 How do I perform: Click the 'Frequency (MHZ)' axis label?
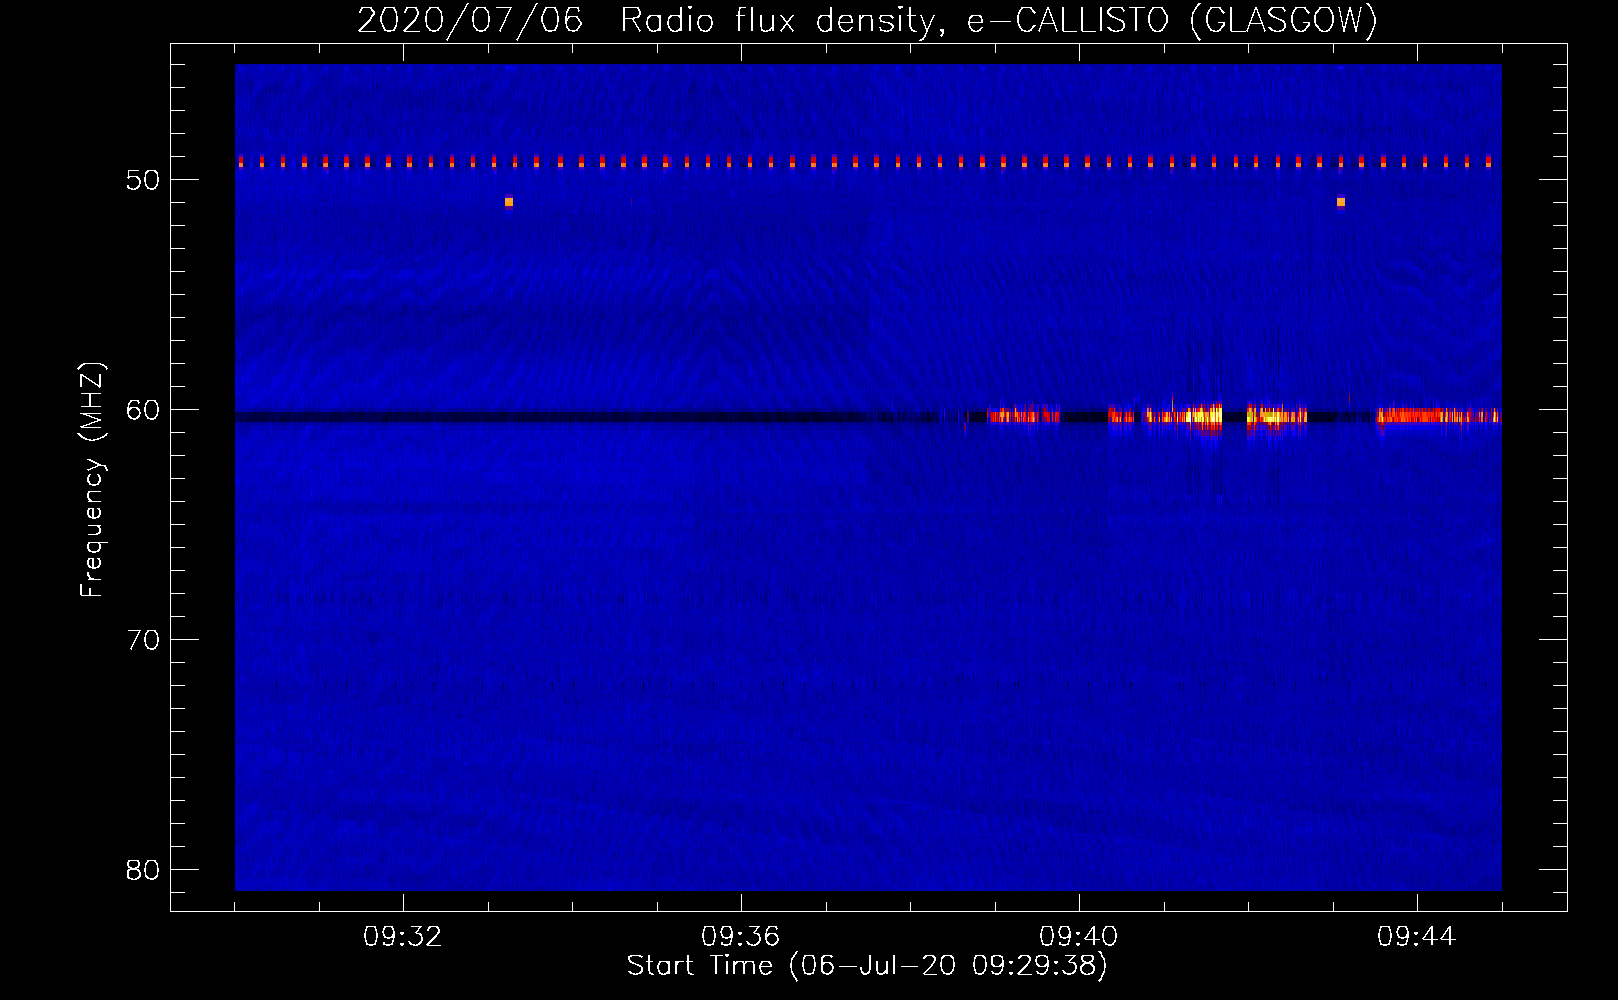pyautogui.click(x=92, y=480)
